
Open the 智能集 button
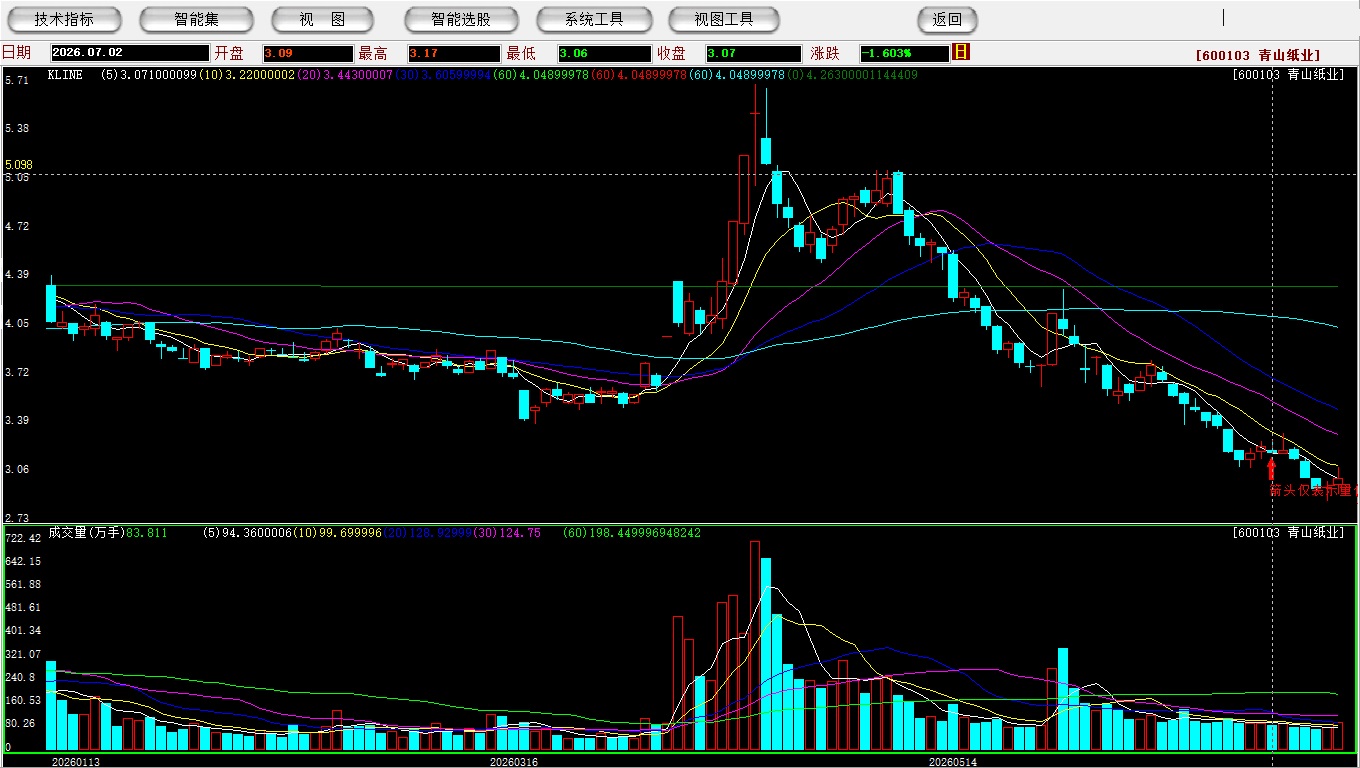click(x=196, y=19)
